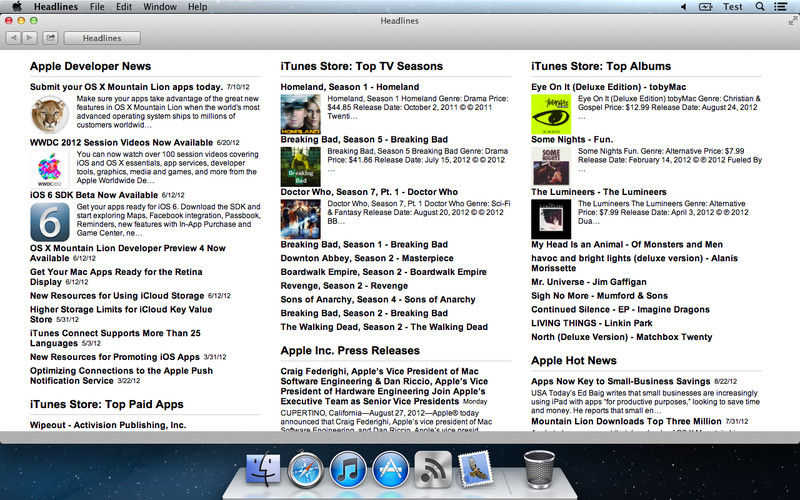Click the Mountain Lion cougar thumbnail
Viewport: 800px width, 500px height.
click(50, 114)
